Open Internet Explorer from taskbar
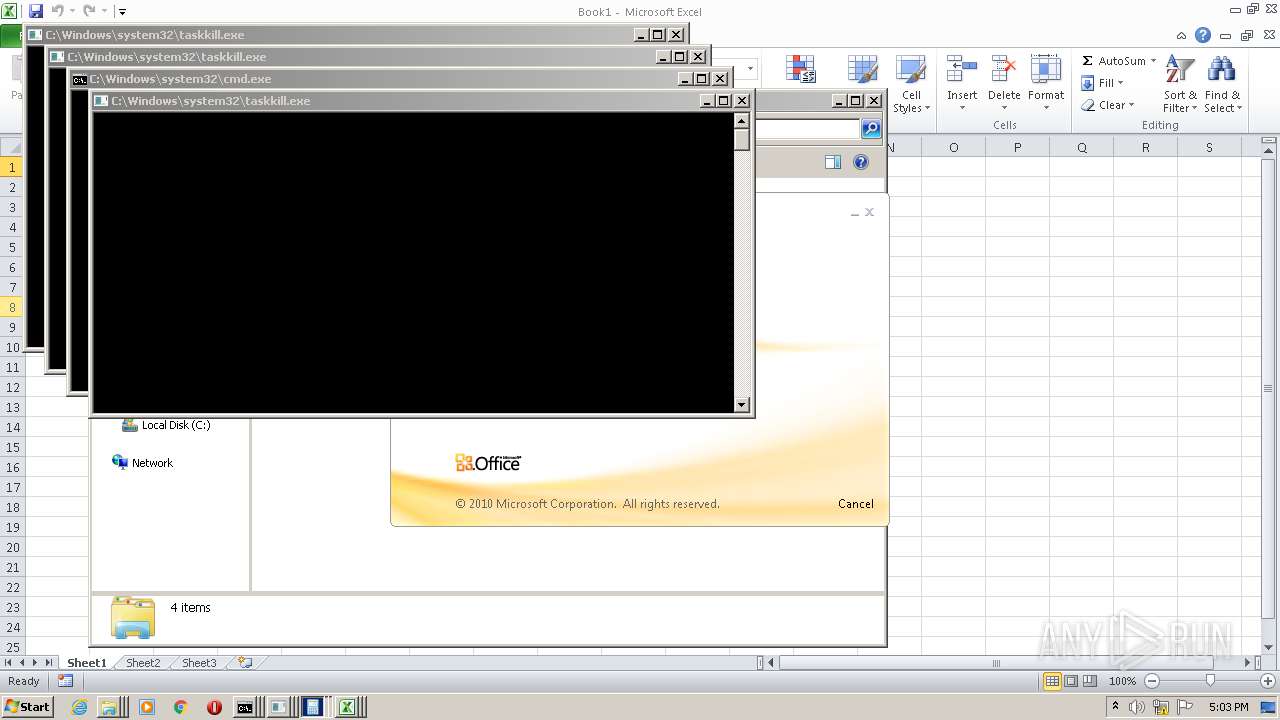Viewport: 1280px width, 720px height. coord(80,707)
